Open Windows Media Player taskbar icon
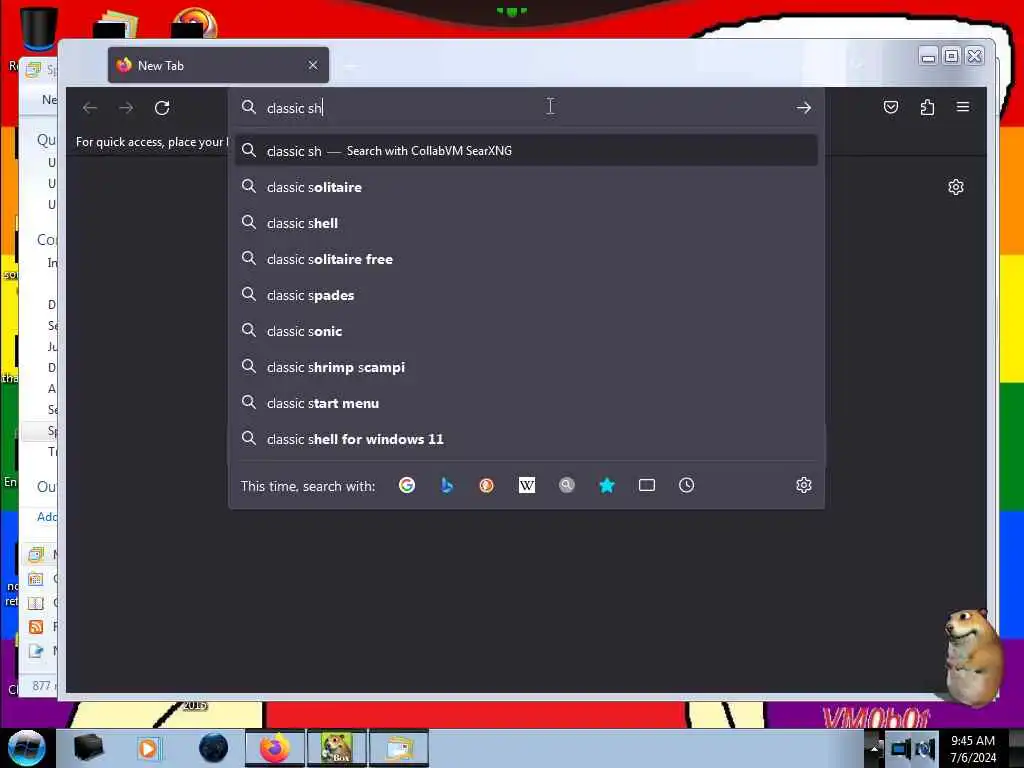 click(x=149, y=748)
